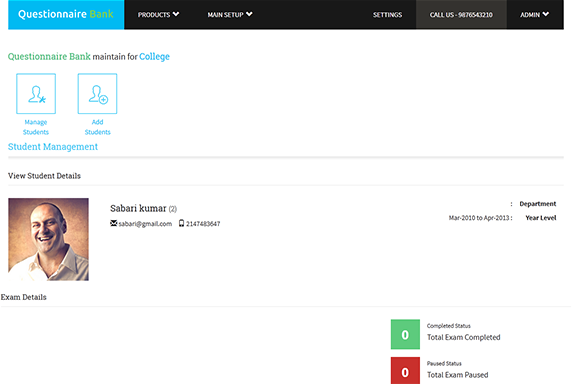Screen dimensions: 574x384
Task: Expand the Products dropdown menu
Action: (158, 15)
